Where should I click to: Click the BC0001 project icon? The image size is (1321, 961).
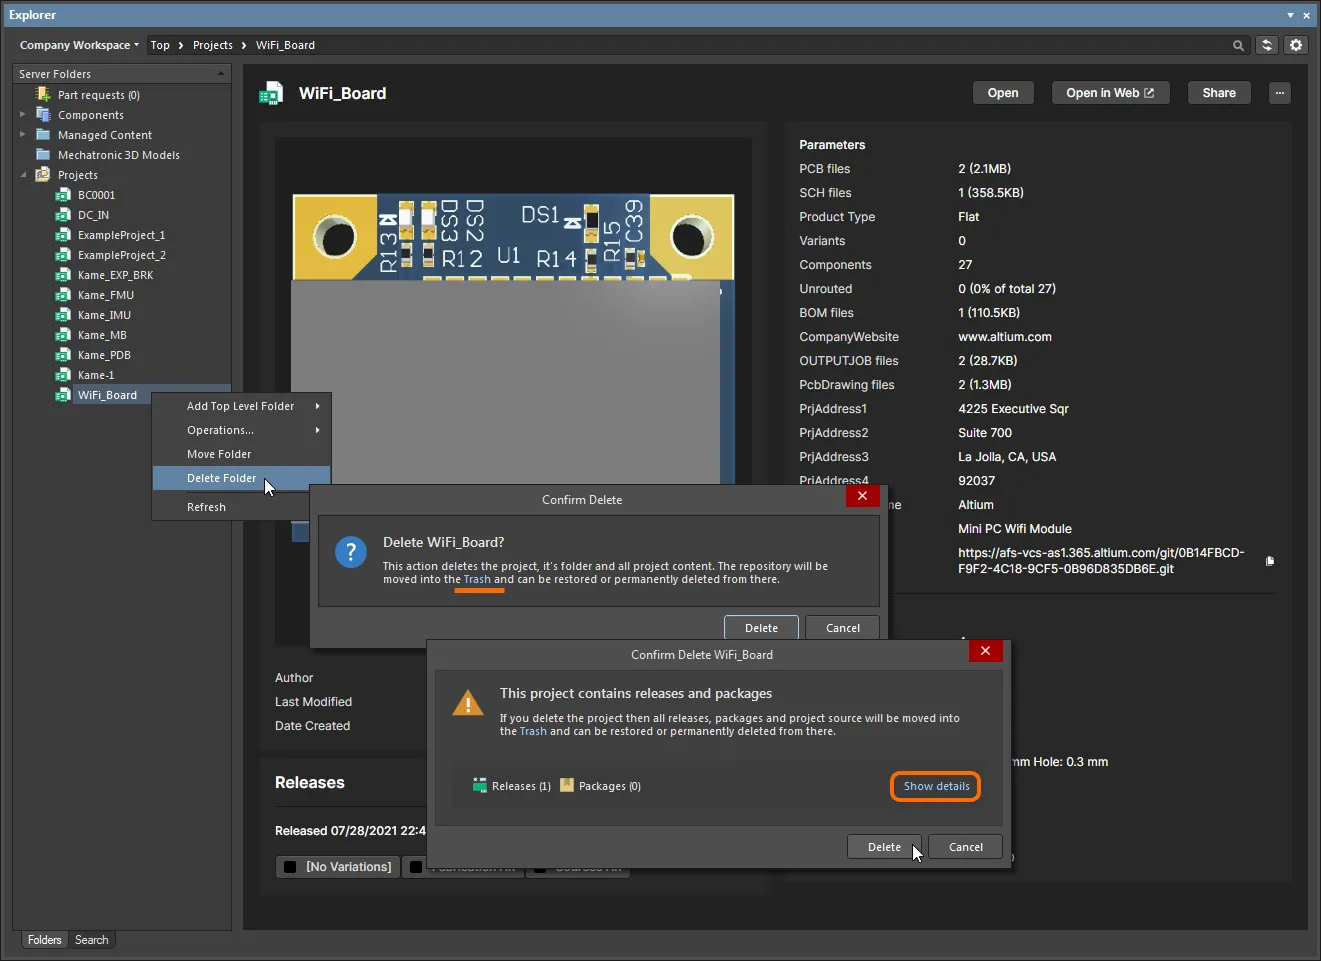coord(63,195)
